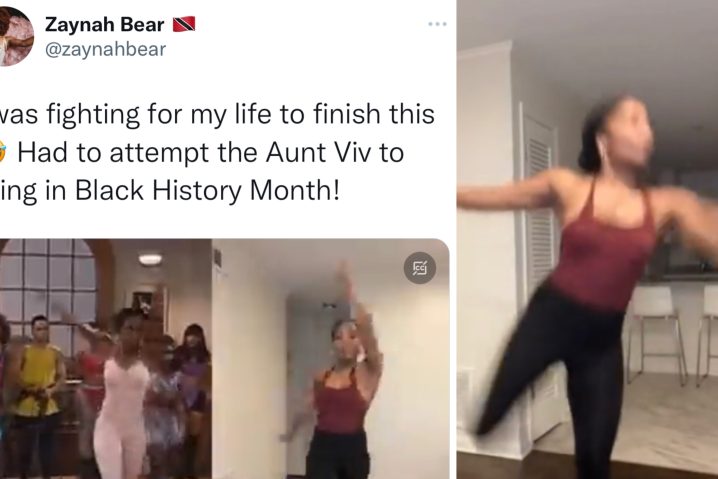Click dancer in pink bodysuit in video
The image size is (718, 479).
[x=122, y=394]
